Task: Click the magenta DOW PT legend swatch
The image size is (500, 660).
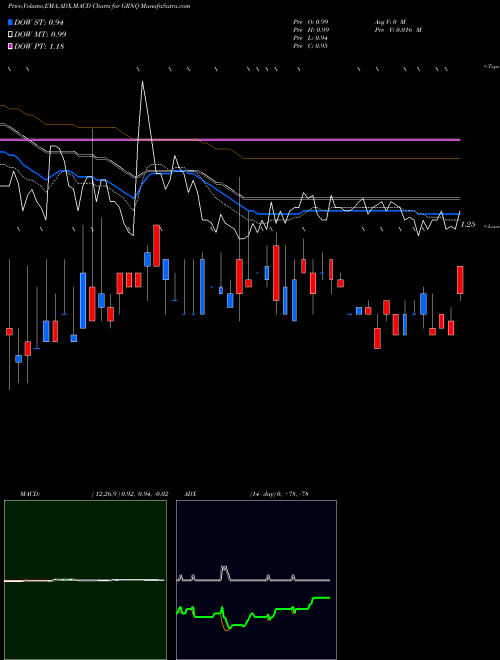Action: click(10, 46)
